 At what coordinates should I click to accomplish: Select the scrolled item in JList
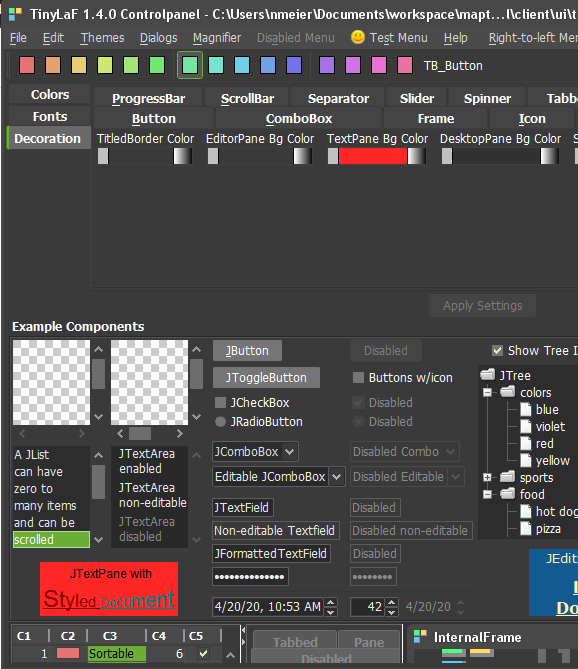[51, 539]
